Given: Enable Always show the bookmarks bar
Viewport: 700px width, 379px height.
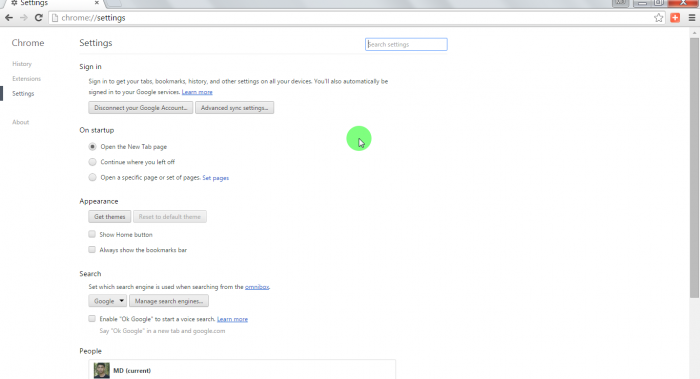Looking at the screenshot, I should (x=92, y=250).
